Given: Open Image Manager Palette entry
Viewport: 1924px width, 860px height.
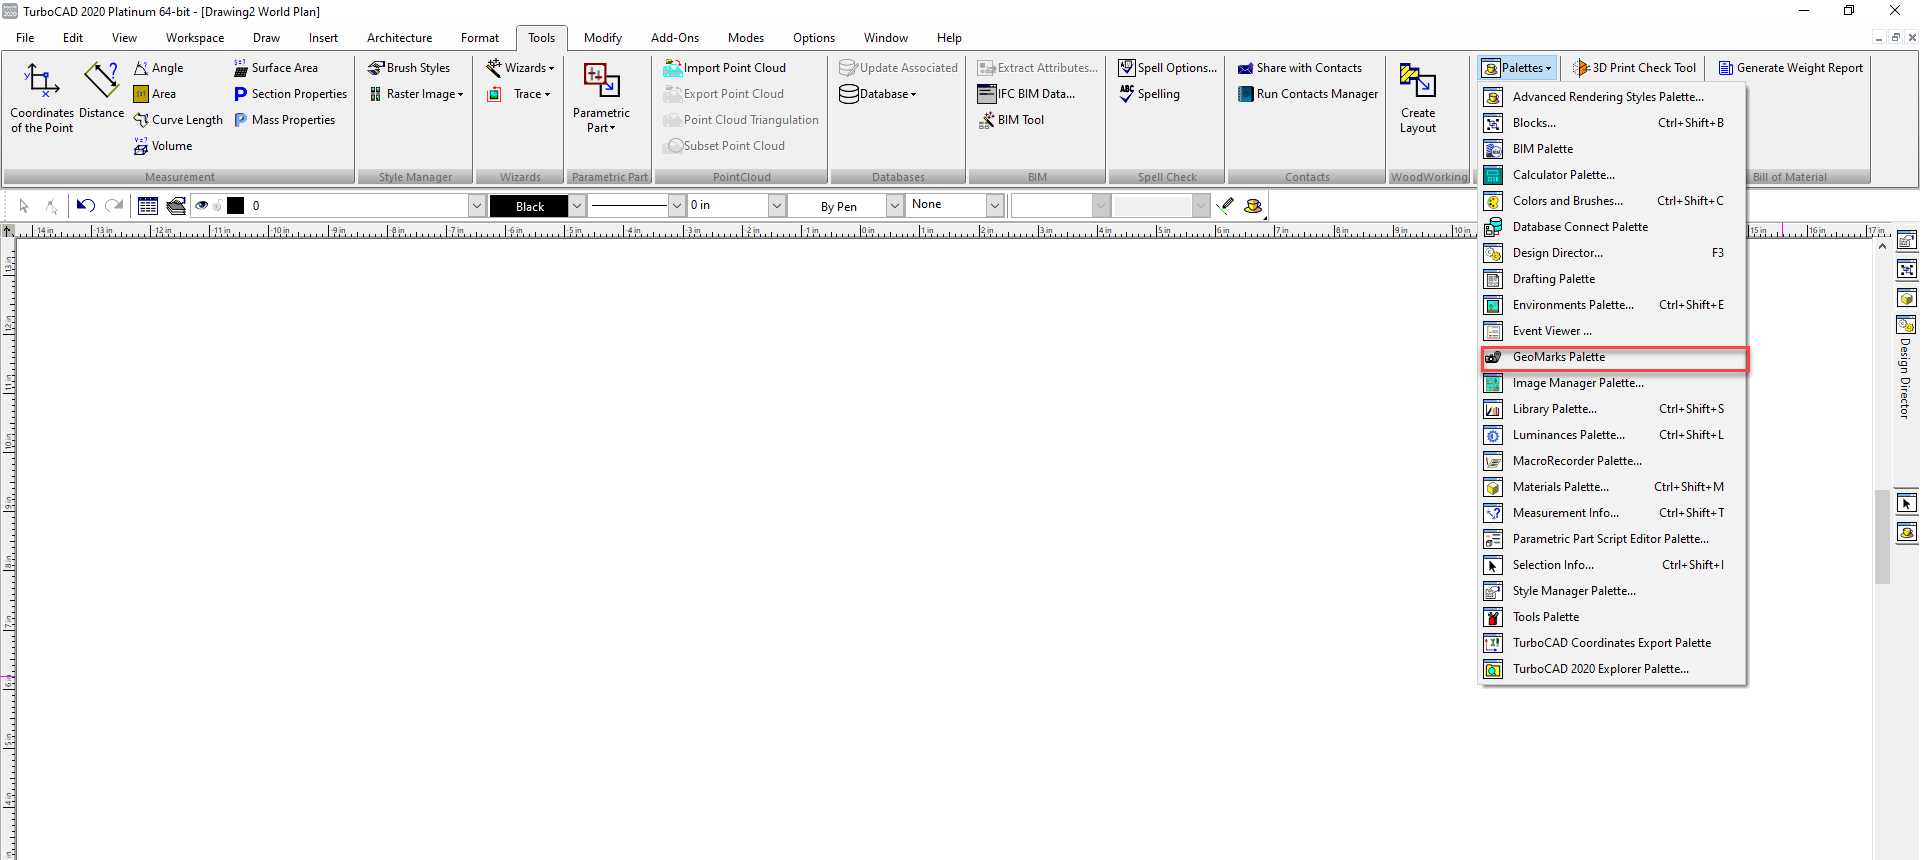Looking at the screenshot, I should pos(1614,383).
